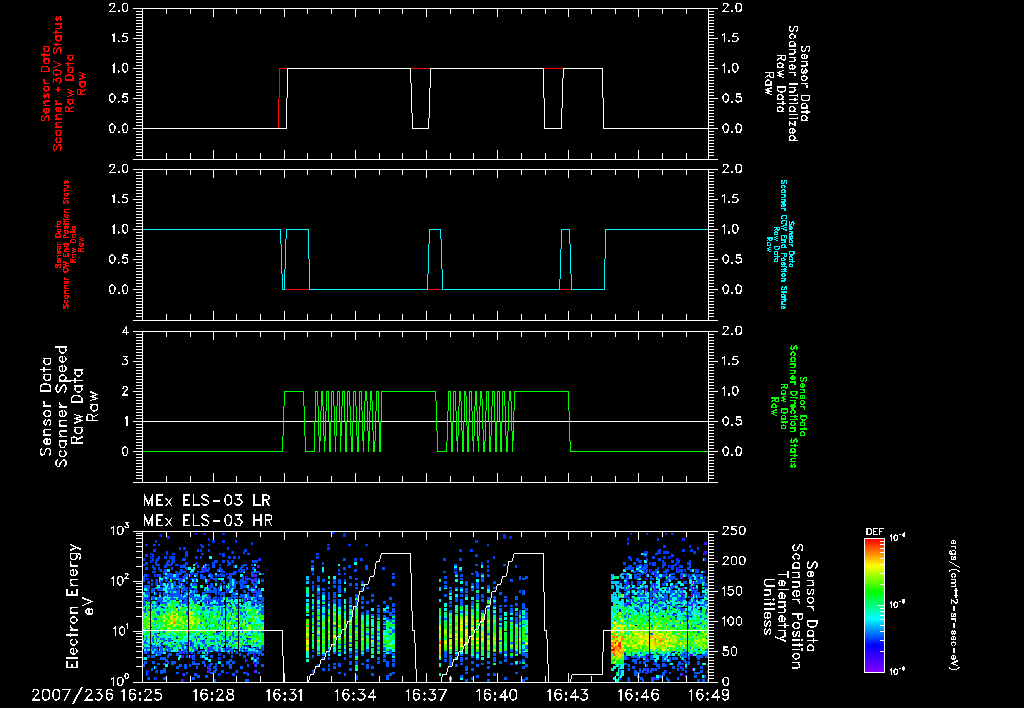This screenshot has width=1024, height=708.
Task: Select the "2007/236 16:25" start time label
Action: (x=99, y=696)
